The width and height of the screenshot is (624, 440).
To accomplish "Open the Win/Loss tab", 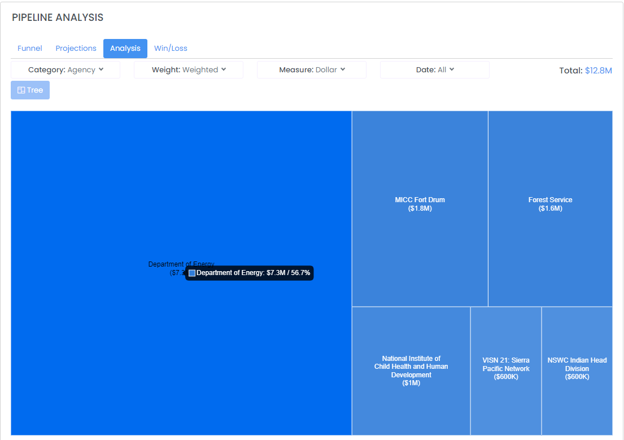I will (x=170, y=48).
